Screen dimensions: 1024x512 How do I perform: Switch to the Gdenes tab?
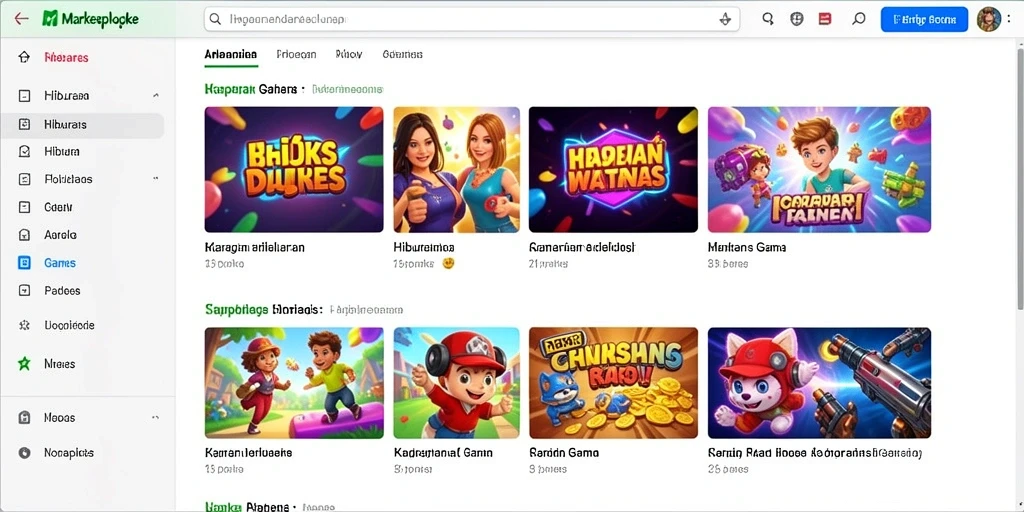[x=402, y=54]
